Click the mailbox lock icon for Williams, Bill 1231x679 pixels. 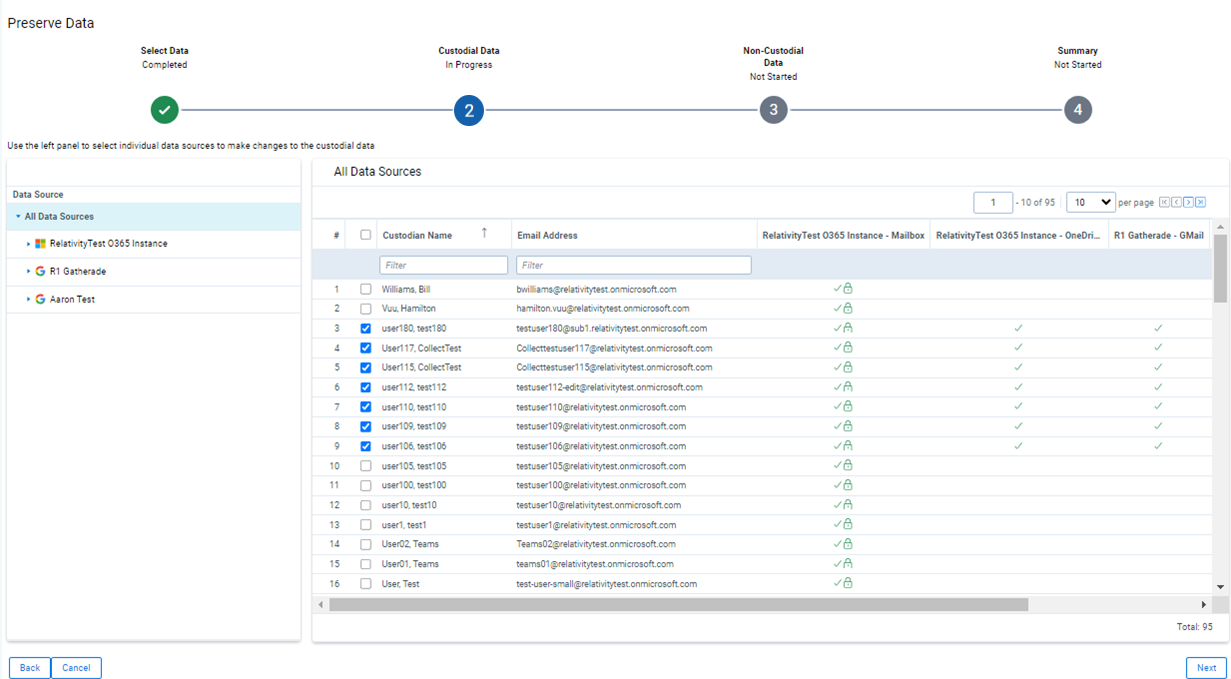848,288
